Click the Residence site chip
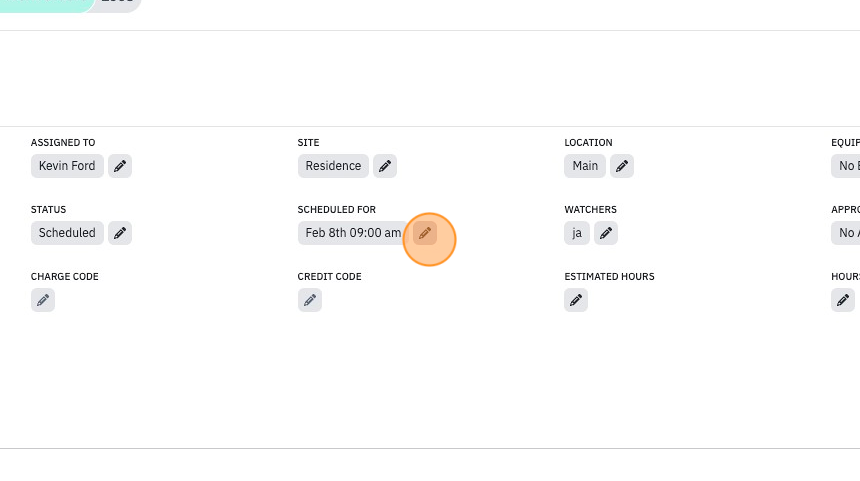Image resolution: width=860 pixels, height=481 pixels. pos(333,166)
